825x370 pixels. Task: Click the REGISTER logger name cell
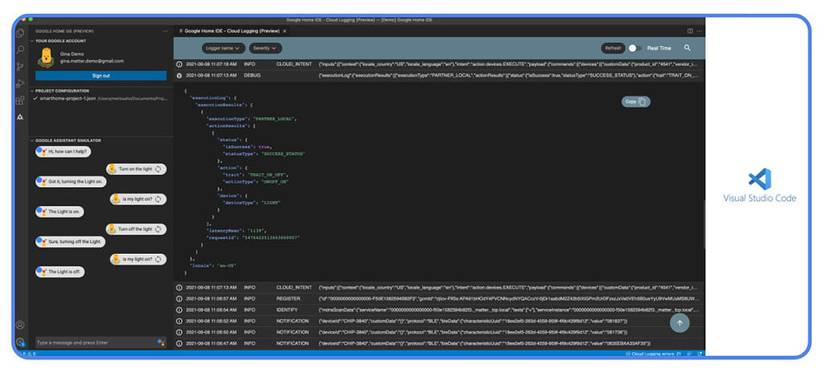[x=287, y=298]
